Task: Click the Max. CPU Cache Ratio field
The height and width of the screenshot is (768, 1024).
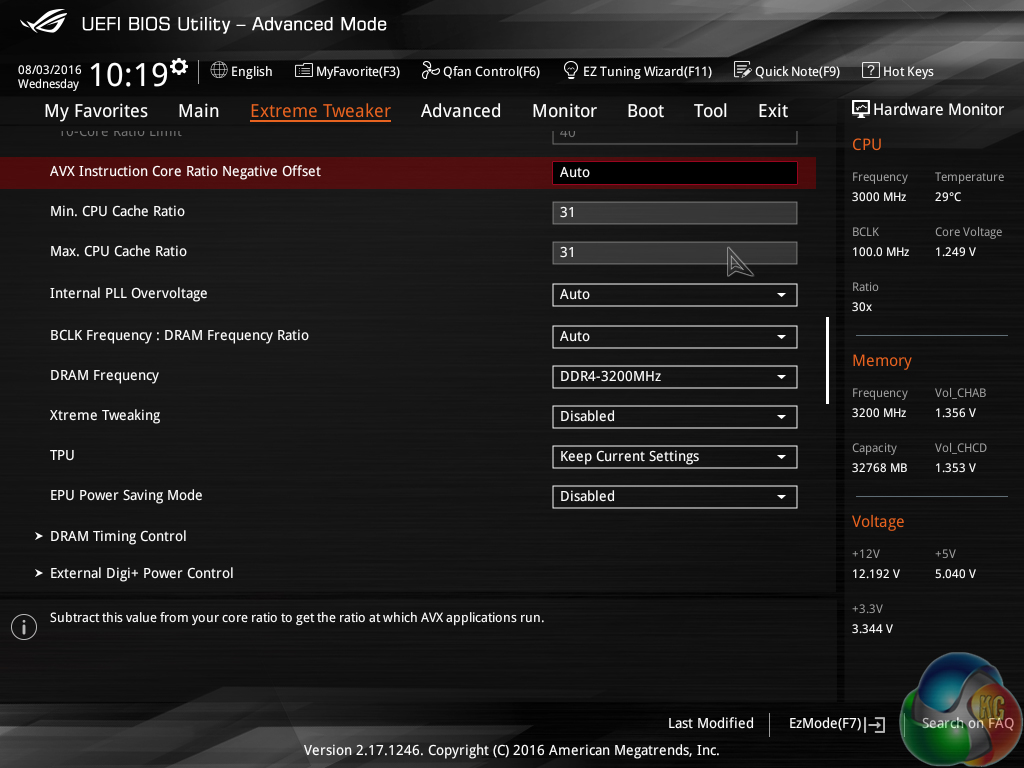Action: [675, 252]
